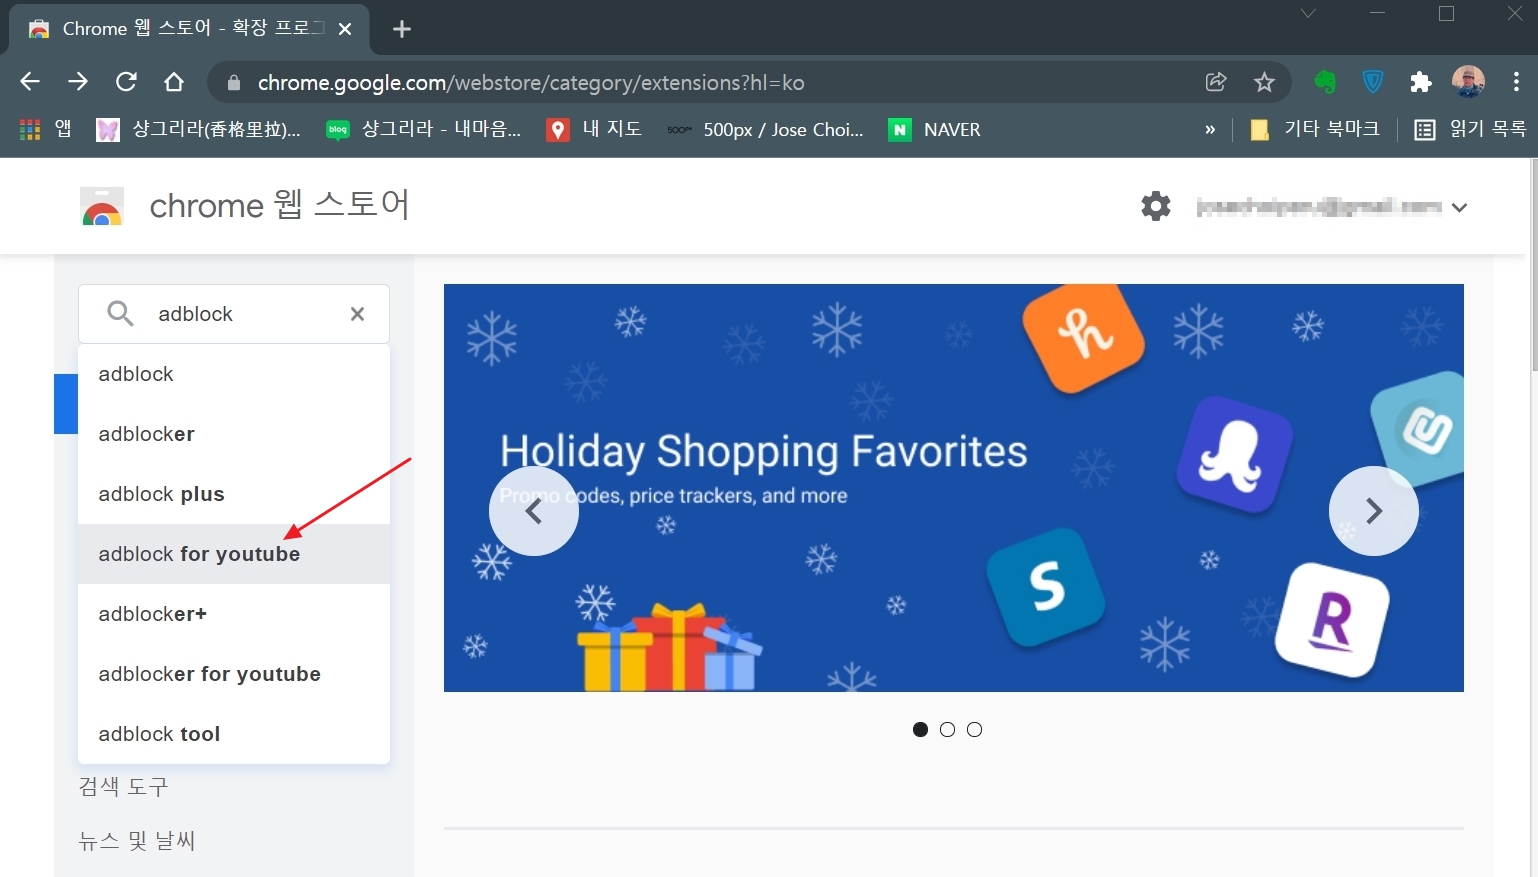Screen dimensions: 1538x877
Task: Clear the adblock search text
Action: coord(357,314)
